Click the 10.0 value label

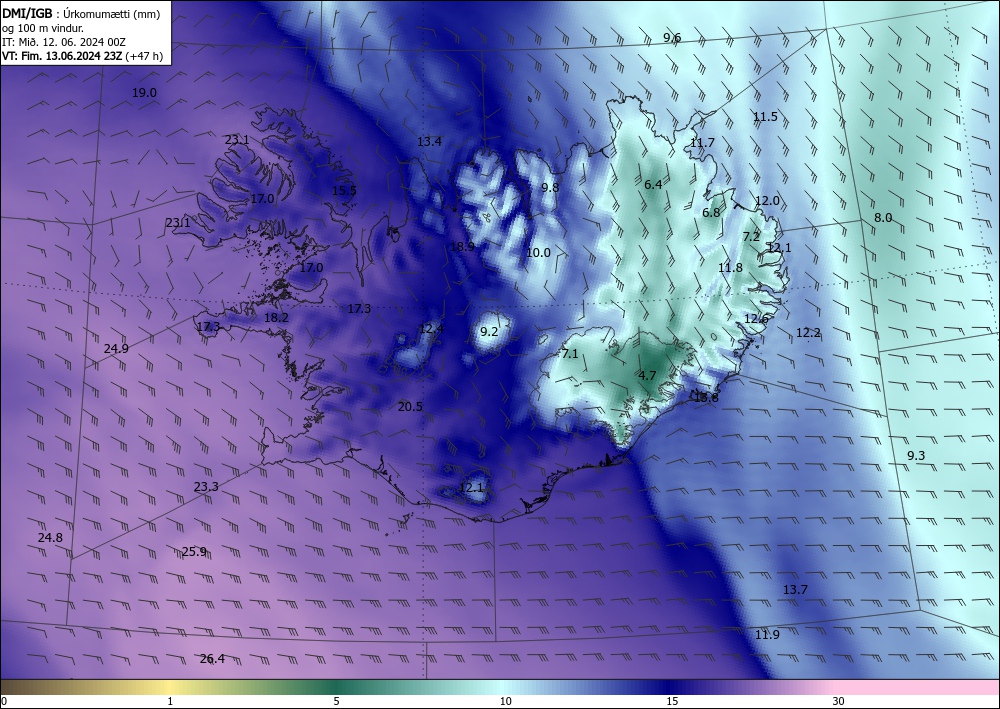click(538, 253)
